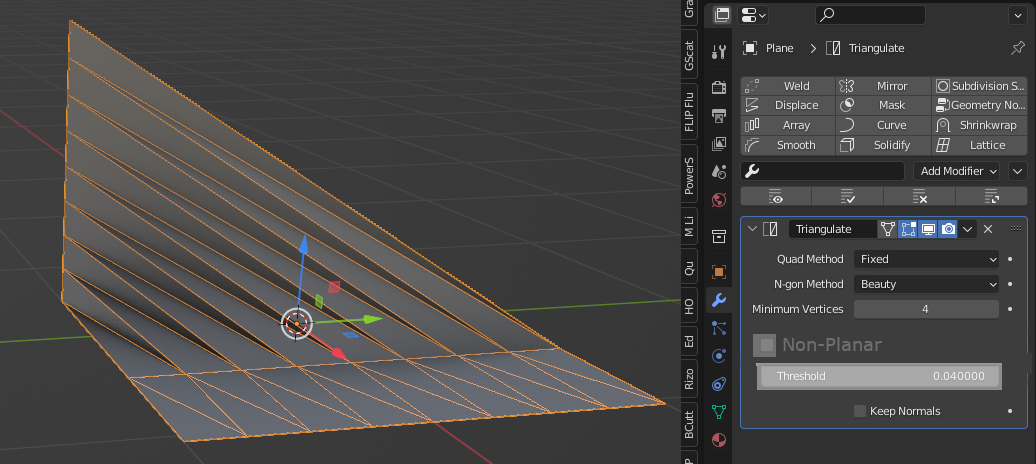
Task: Open the Quad Method dropdown set to Fixed
Action: 926,259
